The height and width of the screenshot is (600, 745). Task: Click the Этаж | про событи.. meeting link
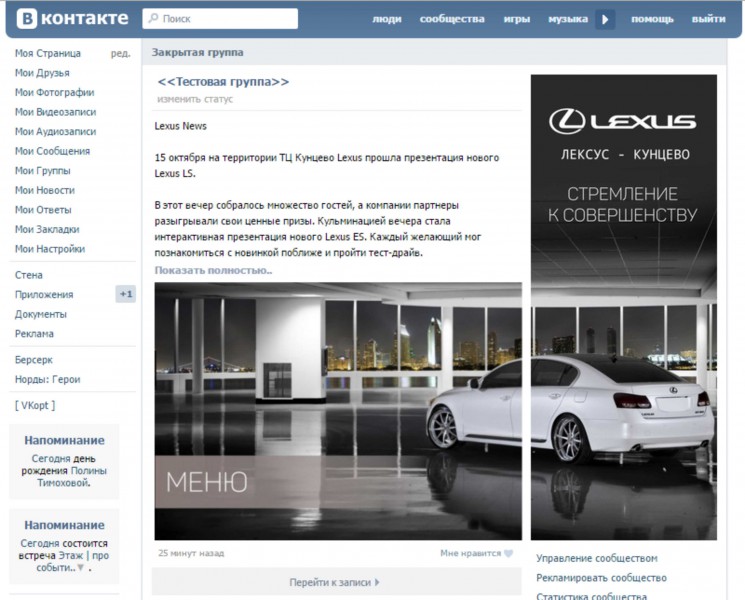(x=74, y=561)
